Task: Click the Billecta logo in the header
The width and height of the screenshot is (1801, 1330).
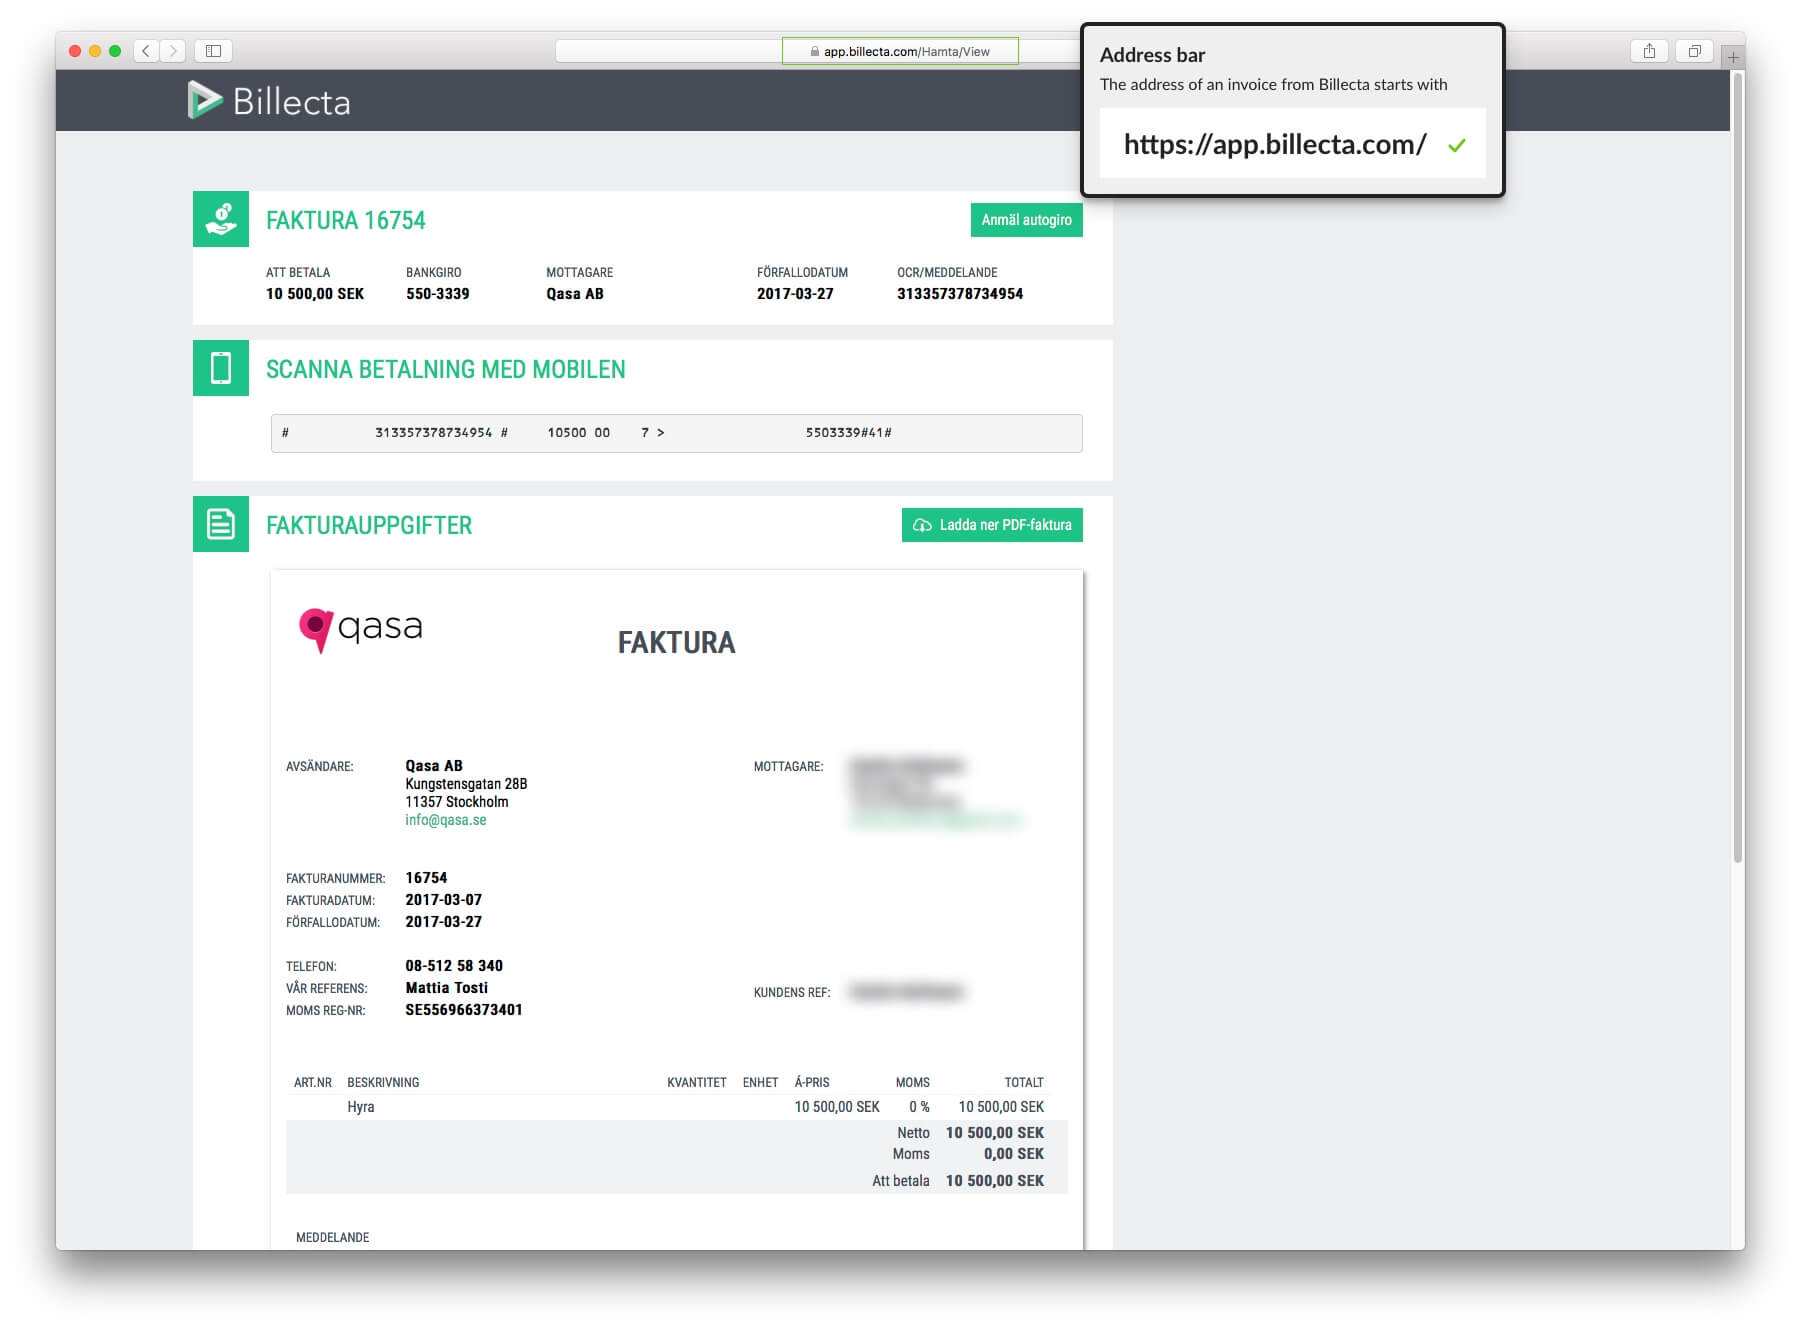Action: pos(269,101)
